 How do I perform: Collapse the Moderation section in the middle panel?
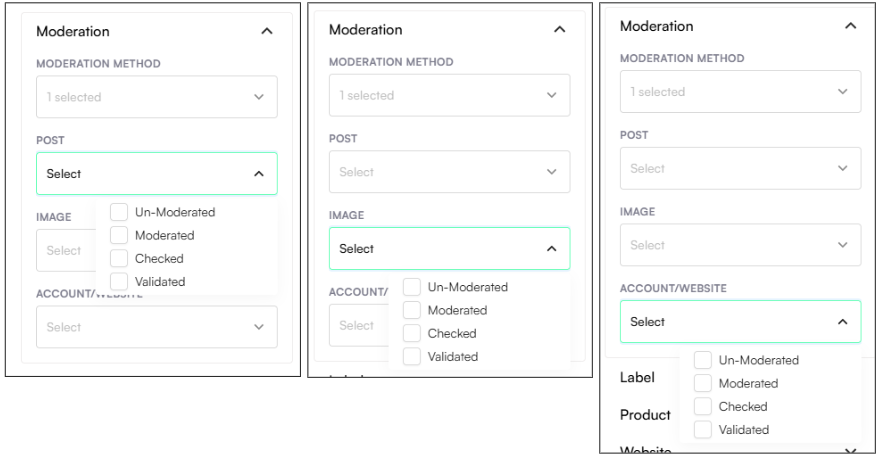pos(559,30)
